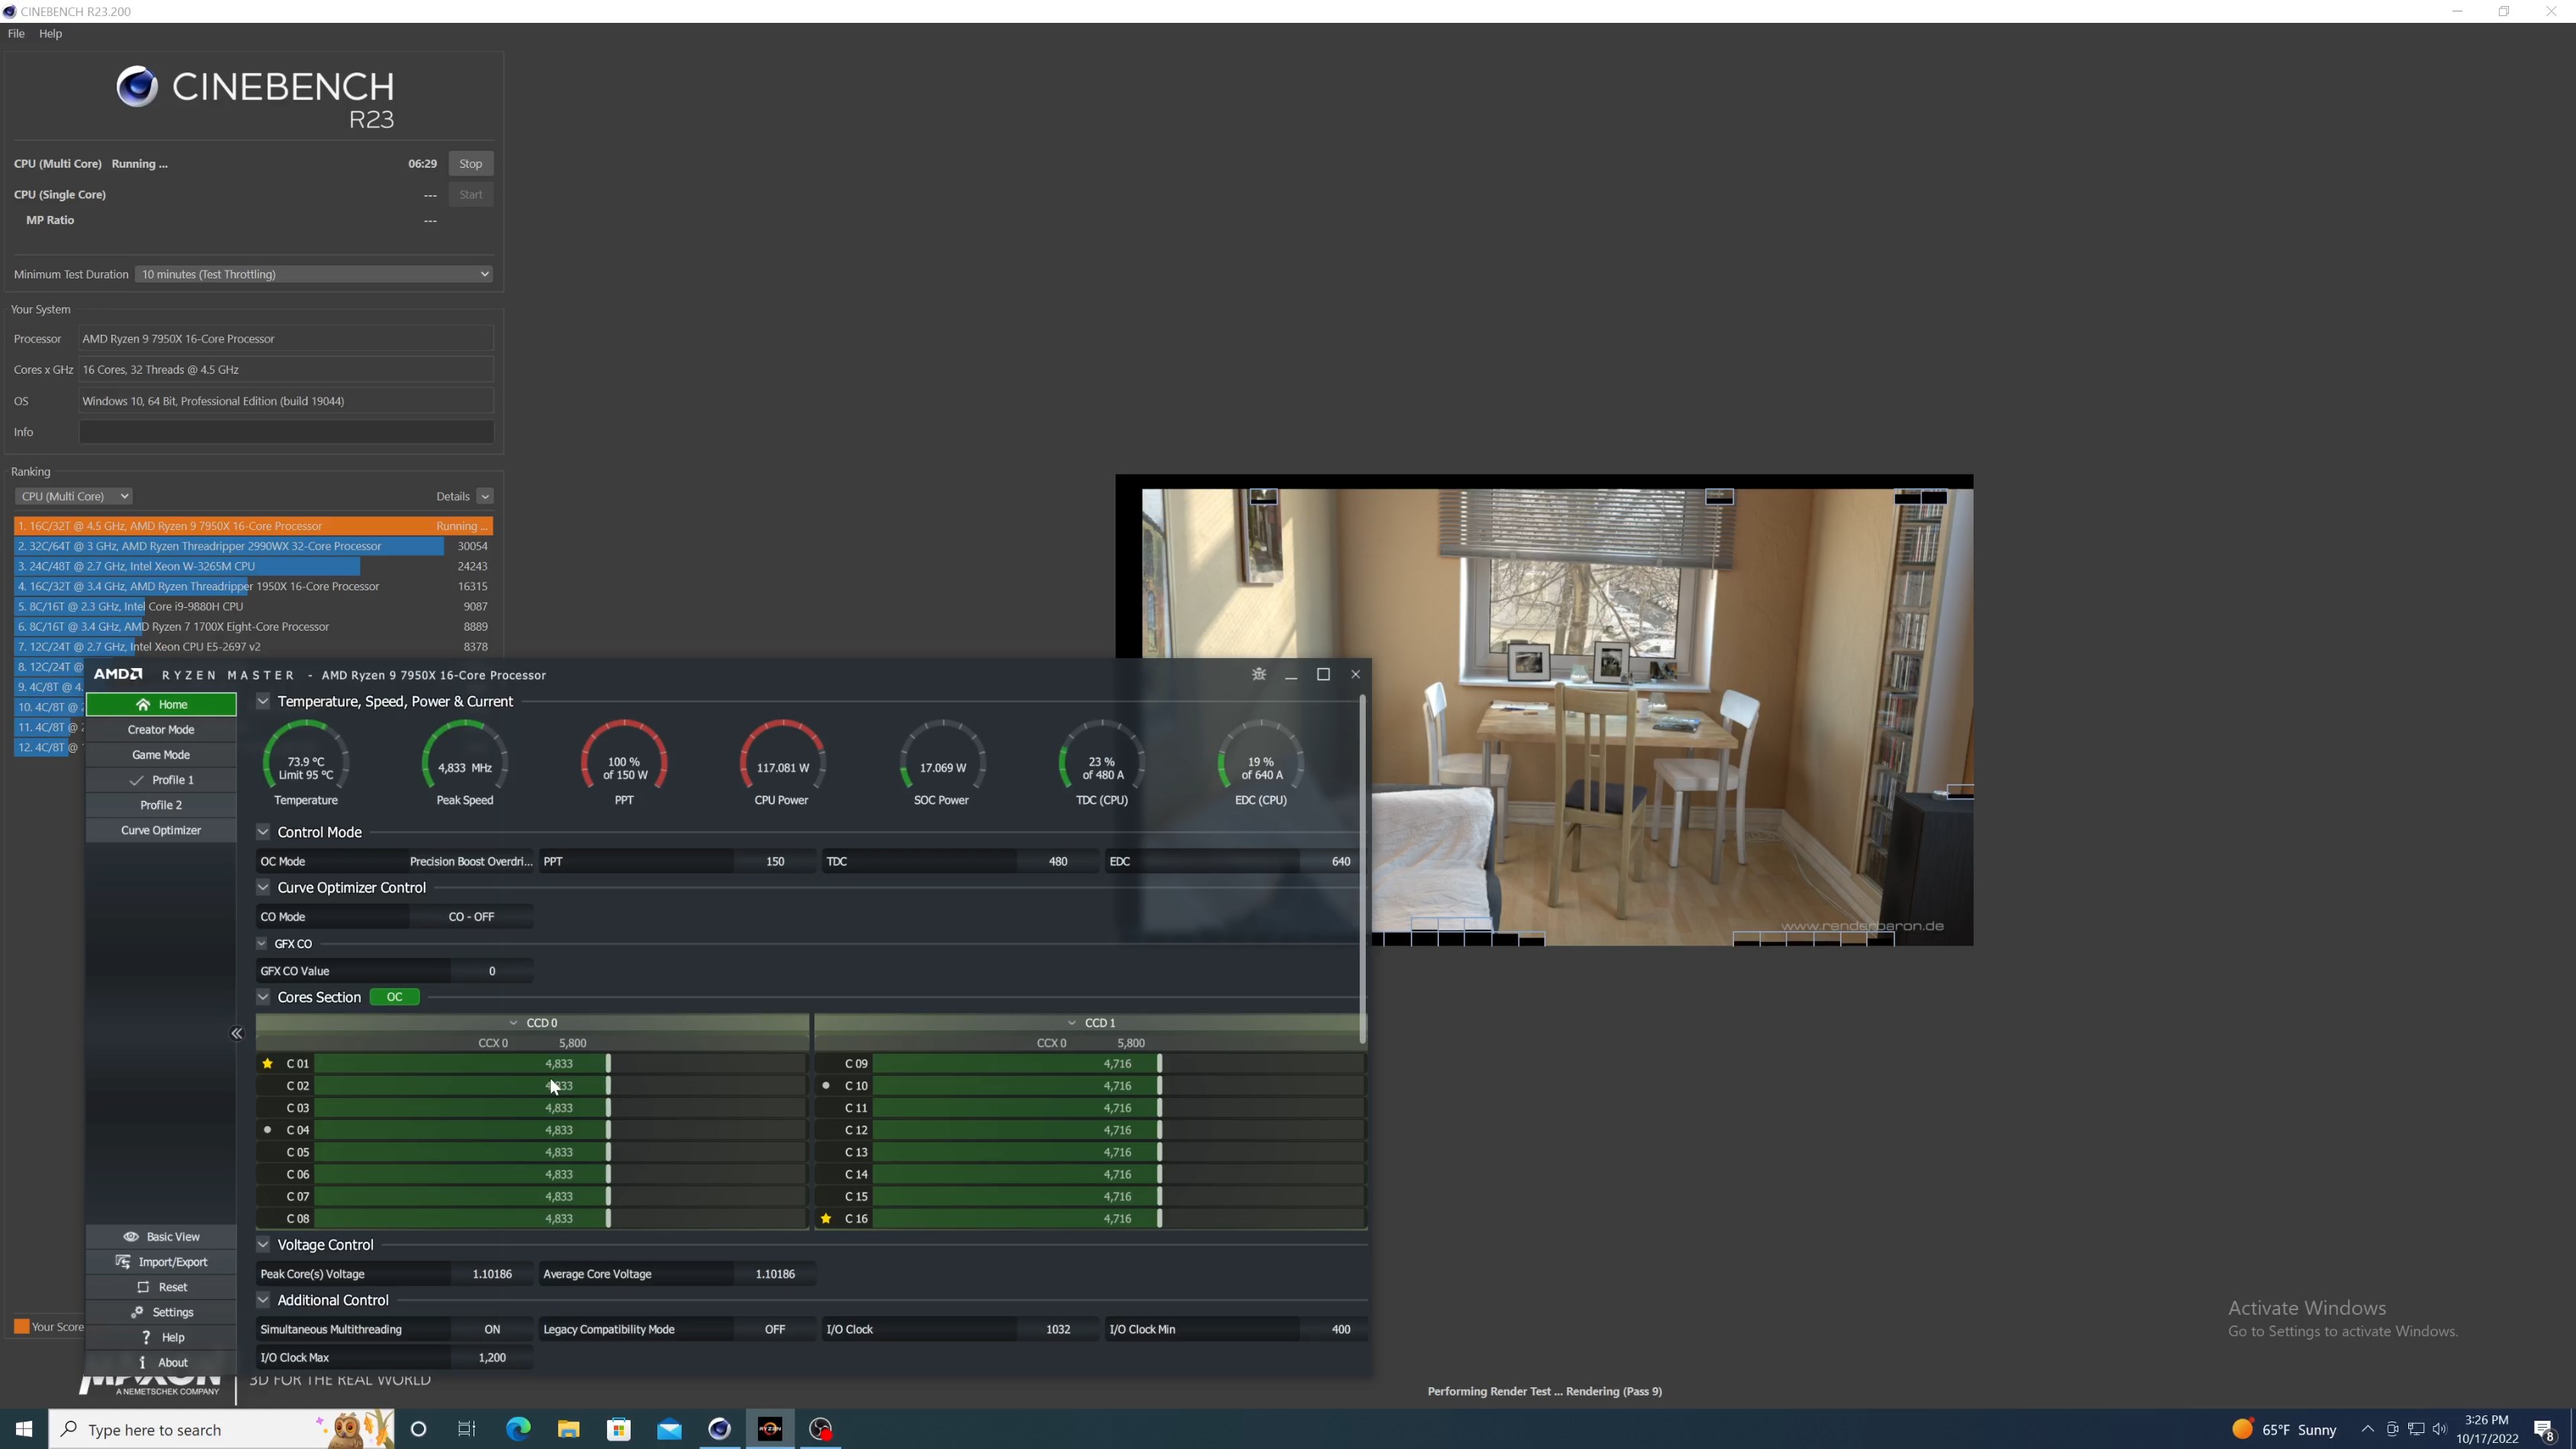Viewport: 2576px width, 1449px height.
Task: Select Profile 1 checked entry
Action: [161, 780]
